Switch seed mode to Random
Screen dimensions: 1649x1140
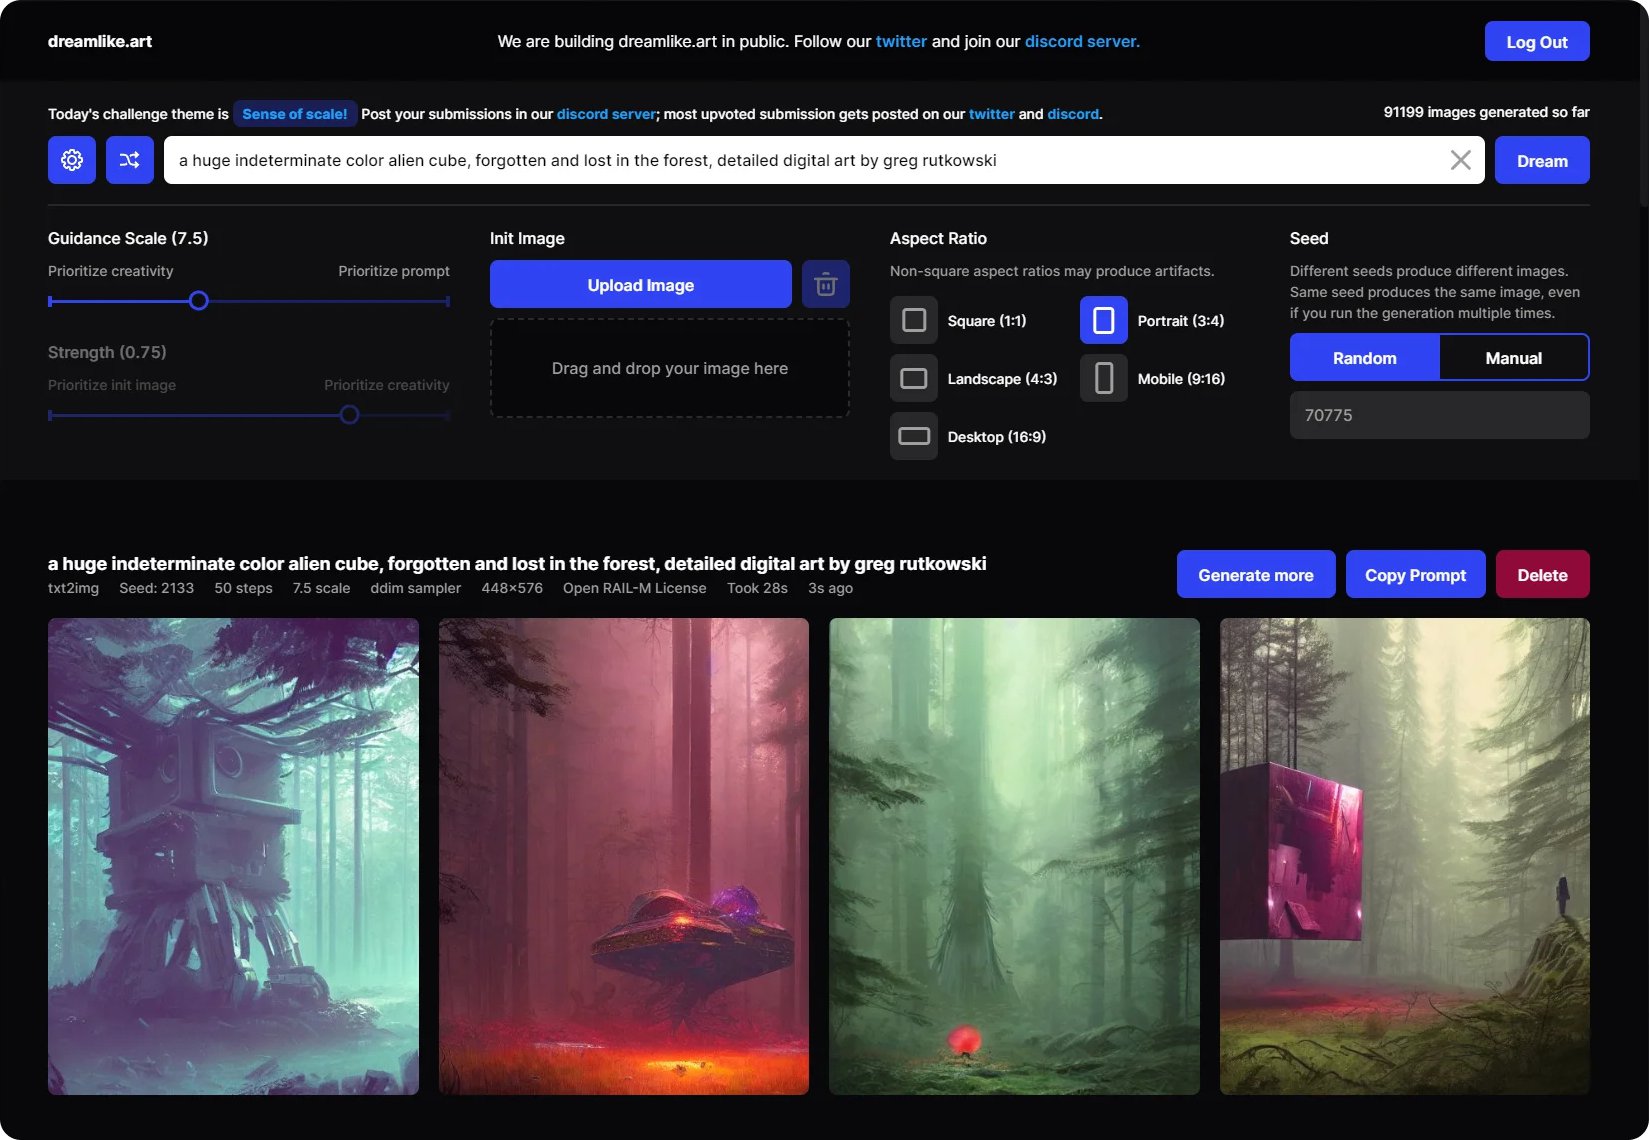click(1365, 358)
